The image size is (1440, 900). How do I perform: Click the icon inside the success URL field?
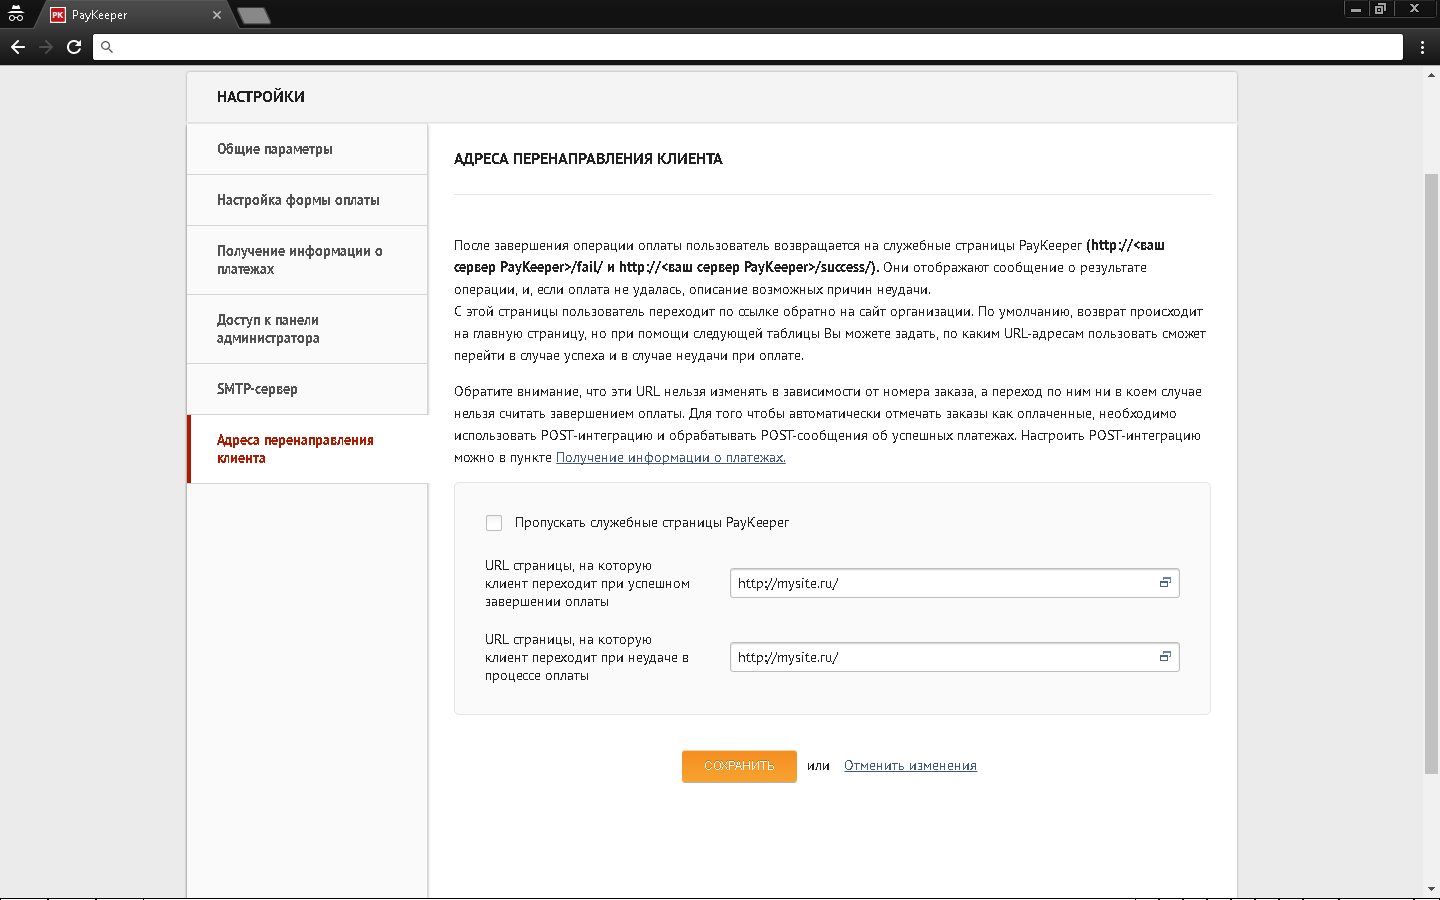pos(1165,583)
